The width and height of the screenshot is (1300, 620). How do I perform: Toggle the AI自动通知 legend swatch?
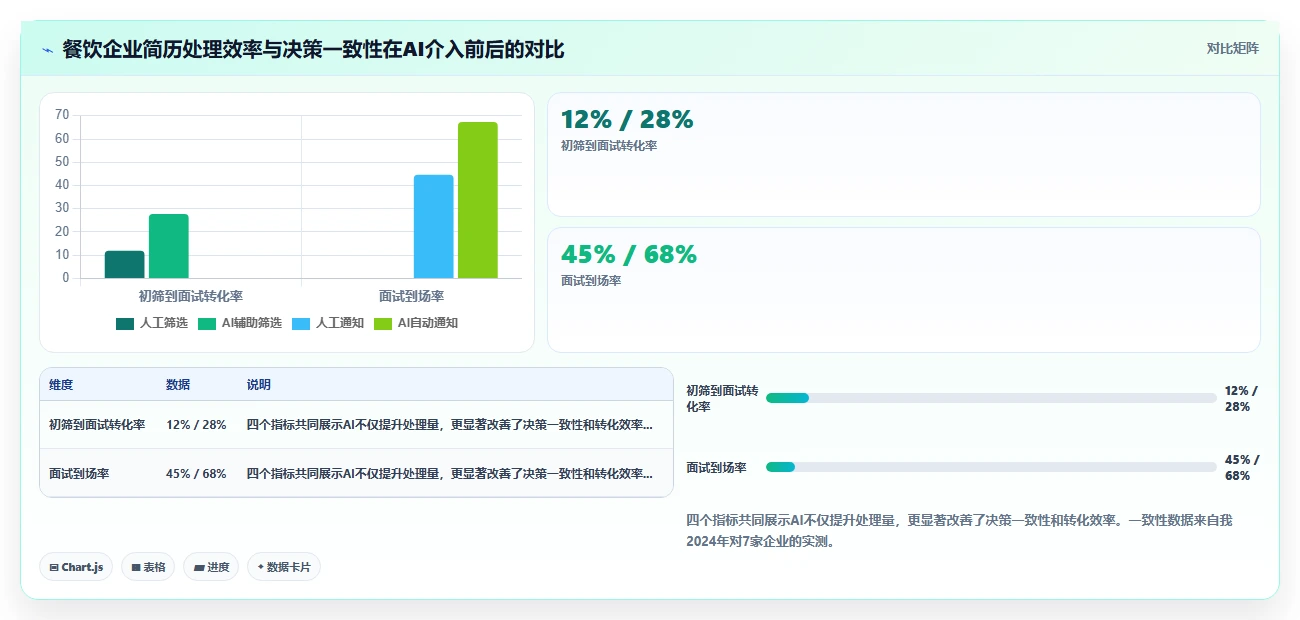(383, 323)
